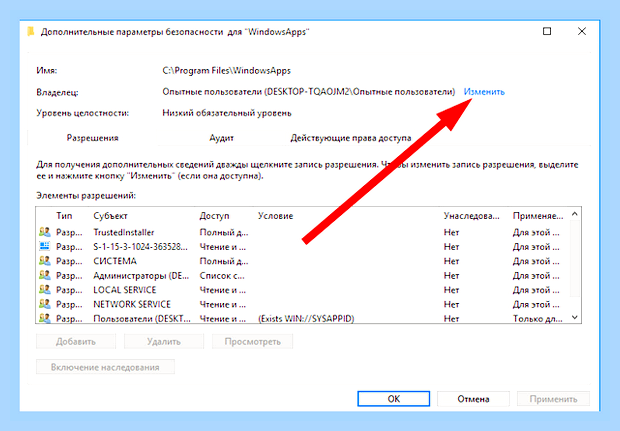Click the Просмотреть button
This screenshot has width=620, height=431.
[x=253, y=342]
